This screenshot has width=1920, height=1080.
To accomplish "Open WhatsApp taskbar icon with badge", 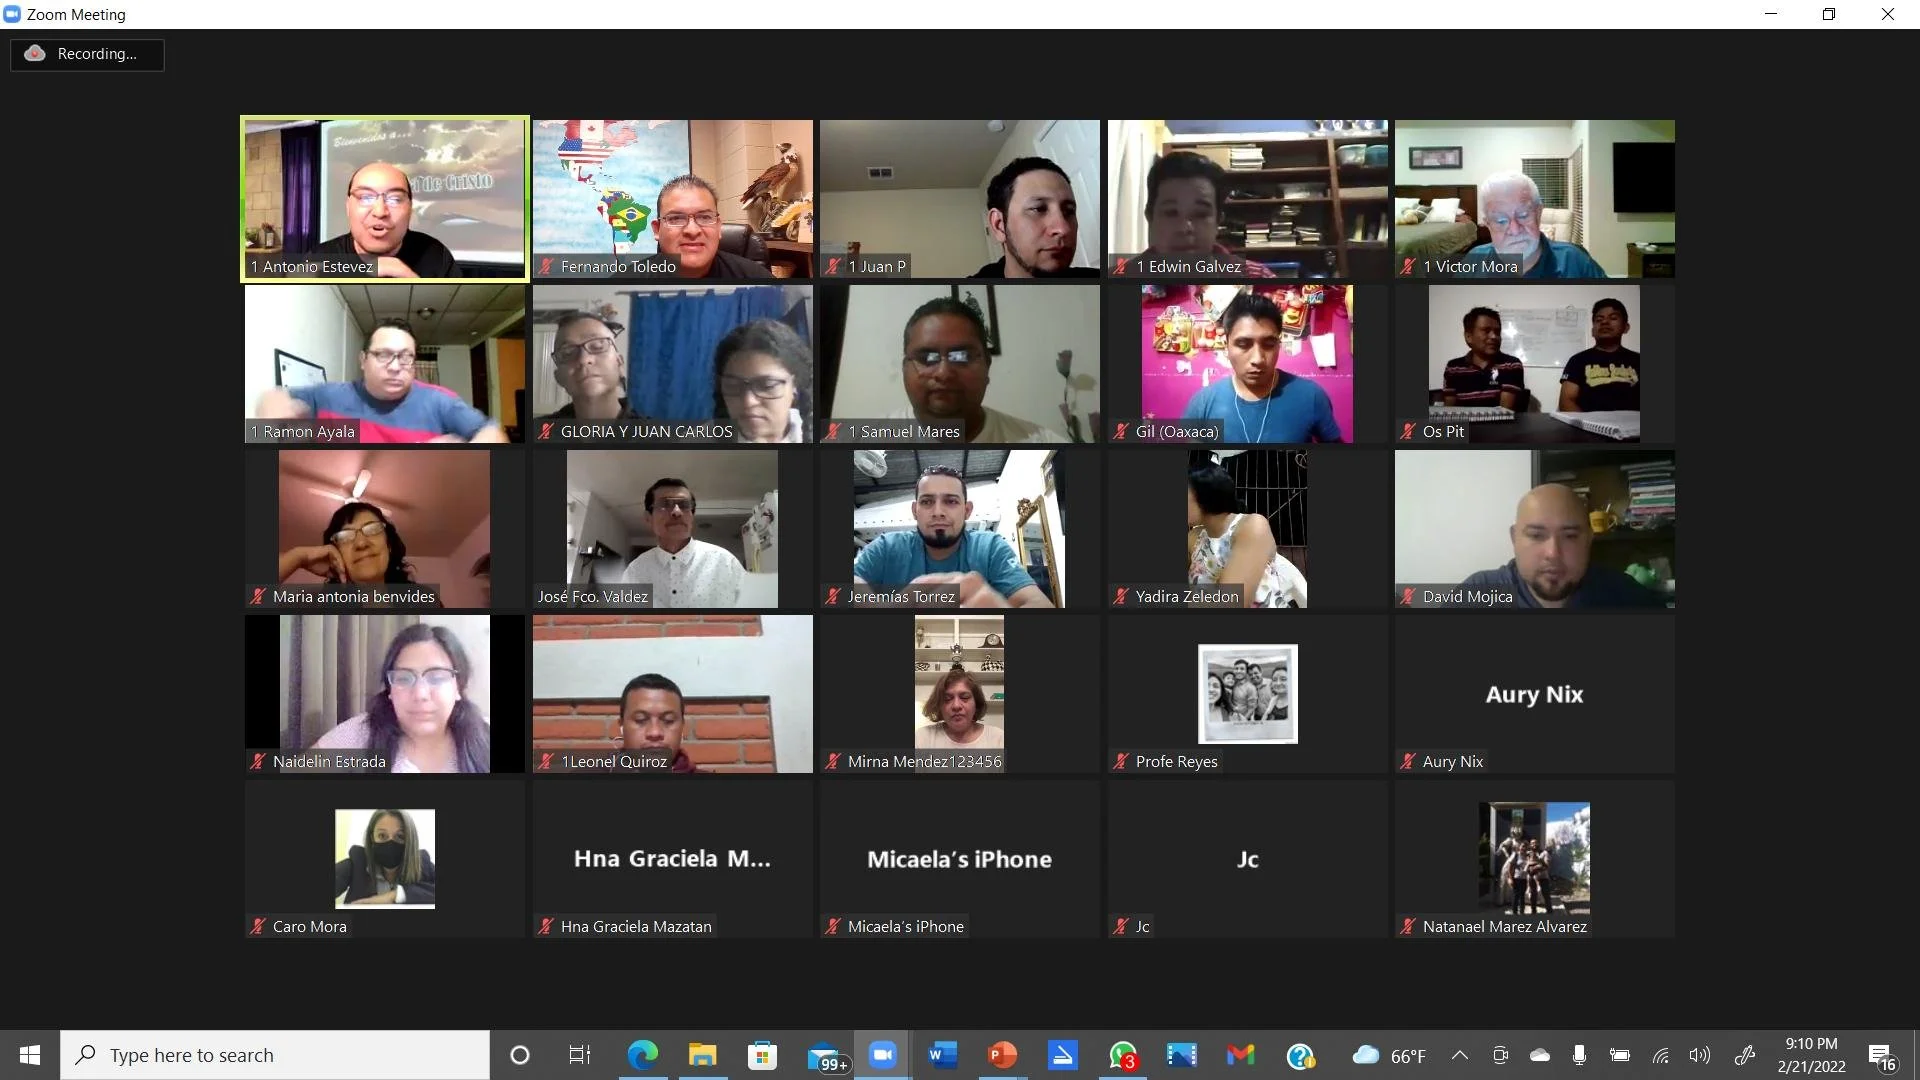I will (1122, 1055).
